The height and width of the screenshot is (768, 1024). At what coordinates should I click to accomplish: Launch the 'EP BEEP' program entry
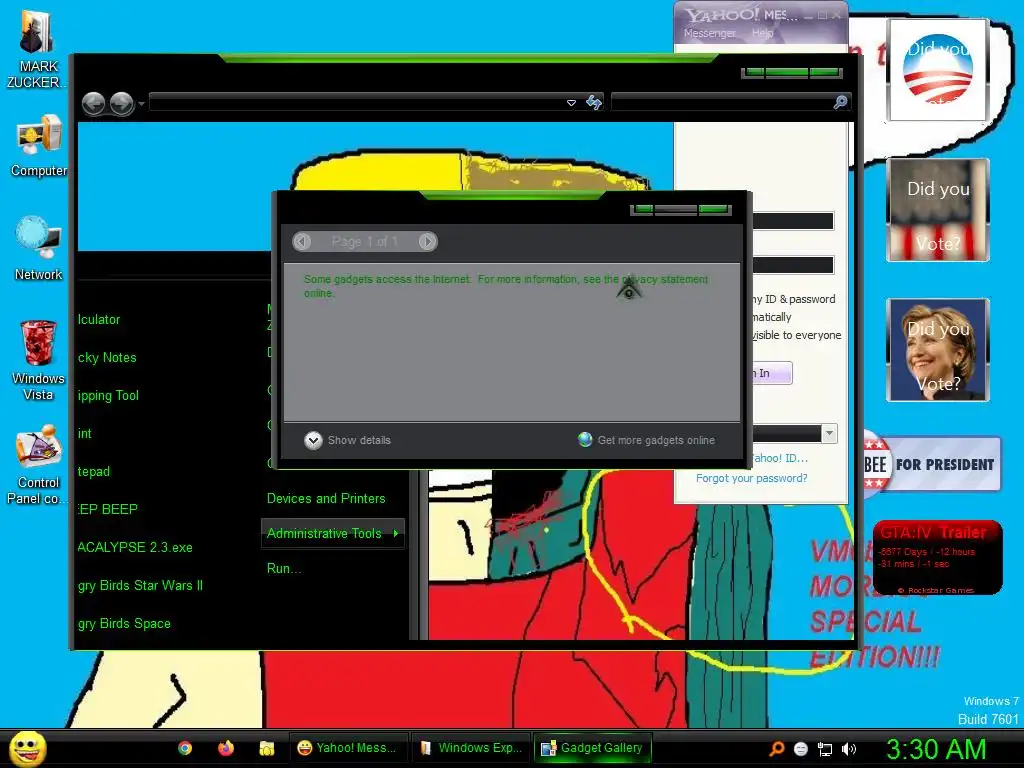pos(108,509)
